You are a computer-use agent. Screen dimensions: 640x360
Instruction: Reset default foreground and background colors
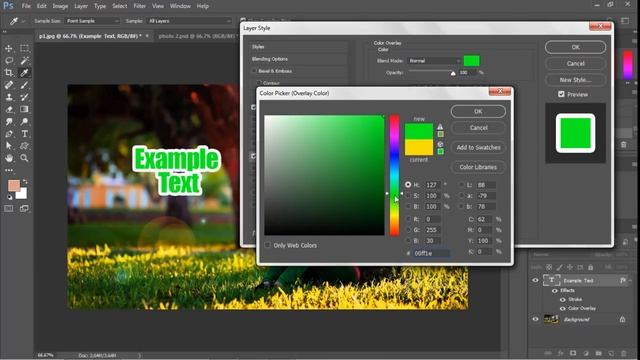[x=9, y=197]
